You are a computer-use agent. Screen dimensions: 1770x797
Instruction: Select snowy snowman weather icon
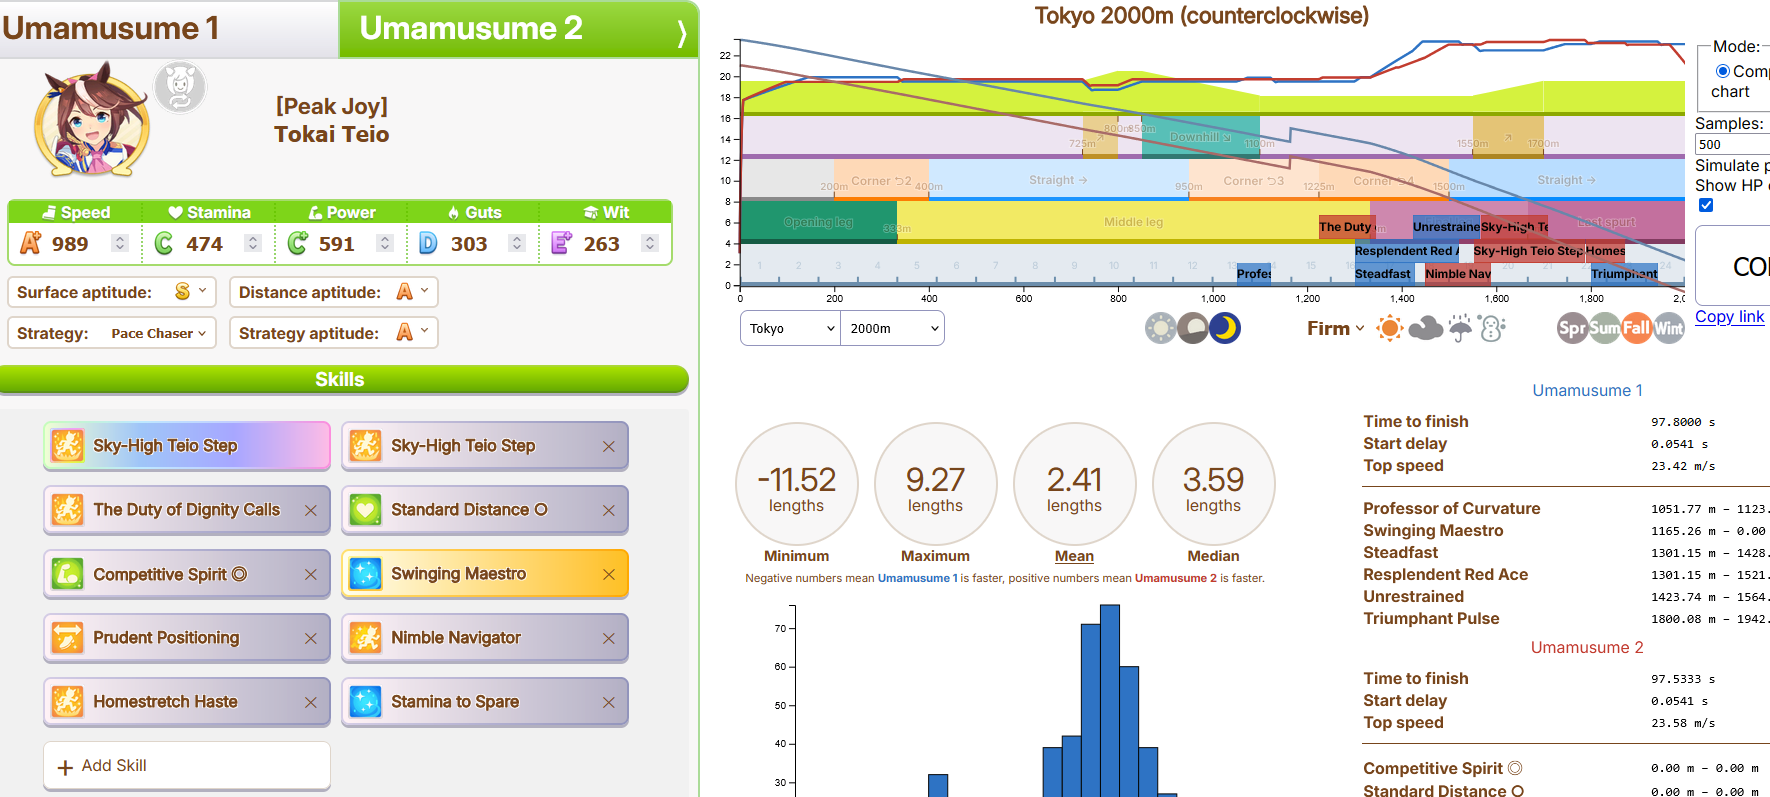click(1492, 328)
